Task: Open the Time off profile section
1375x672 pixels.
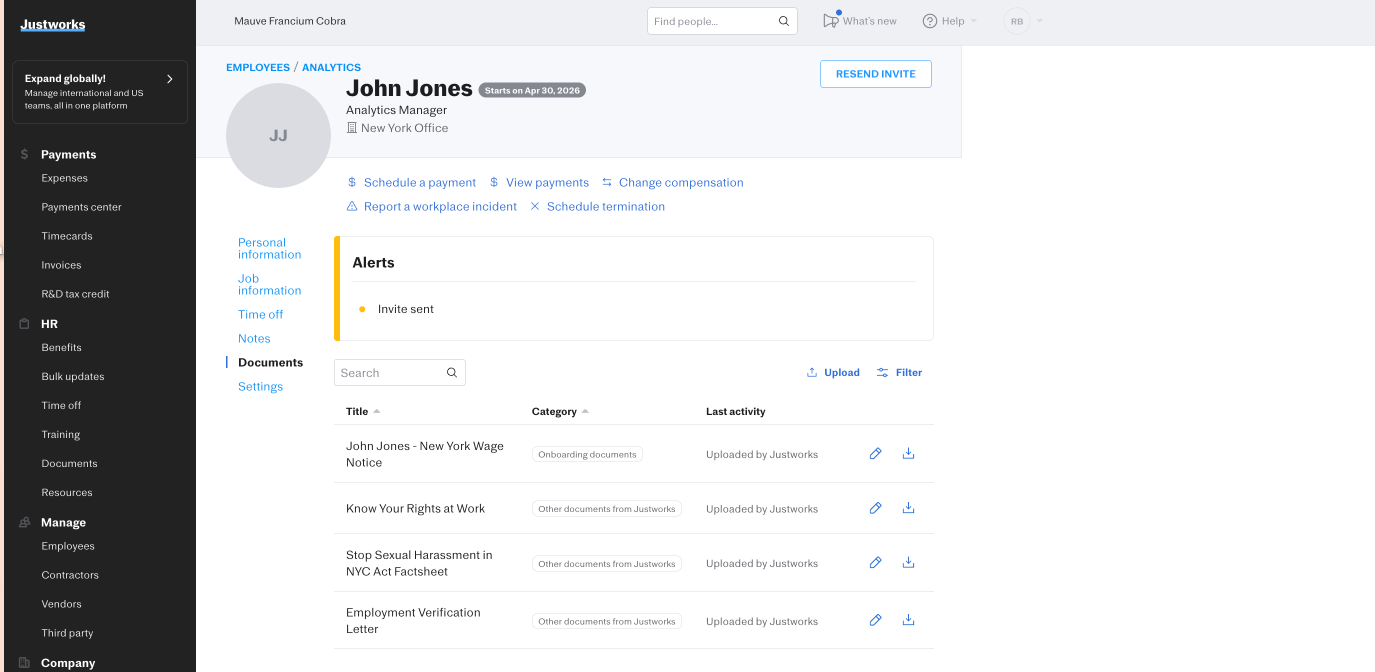Action: click(260, 315)
